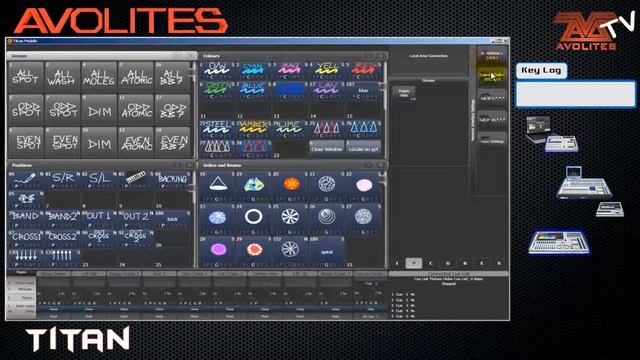Choose the multicoloured gobo palette 19

(x=253, y=186)
